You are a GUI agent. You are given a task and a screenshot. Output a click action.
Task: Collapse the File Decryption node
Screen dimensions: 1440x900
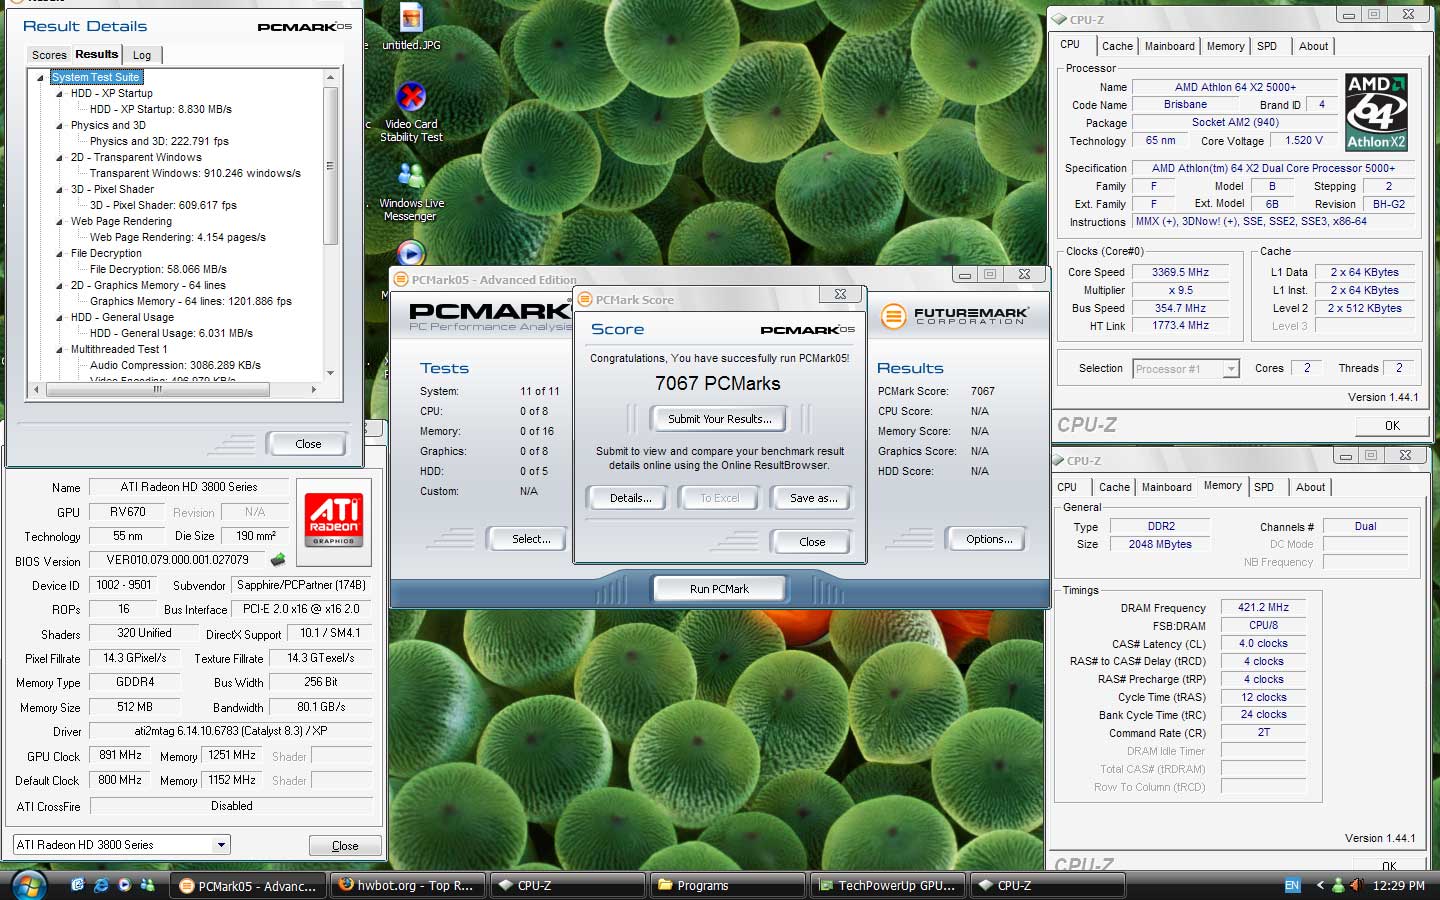pos(59,253)
